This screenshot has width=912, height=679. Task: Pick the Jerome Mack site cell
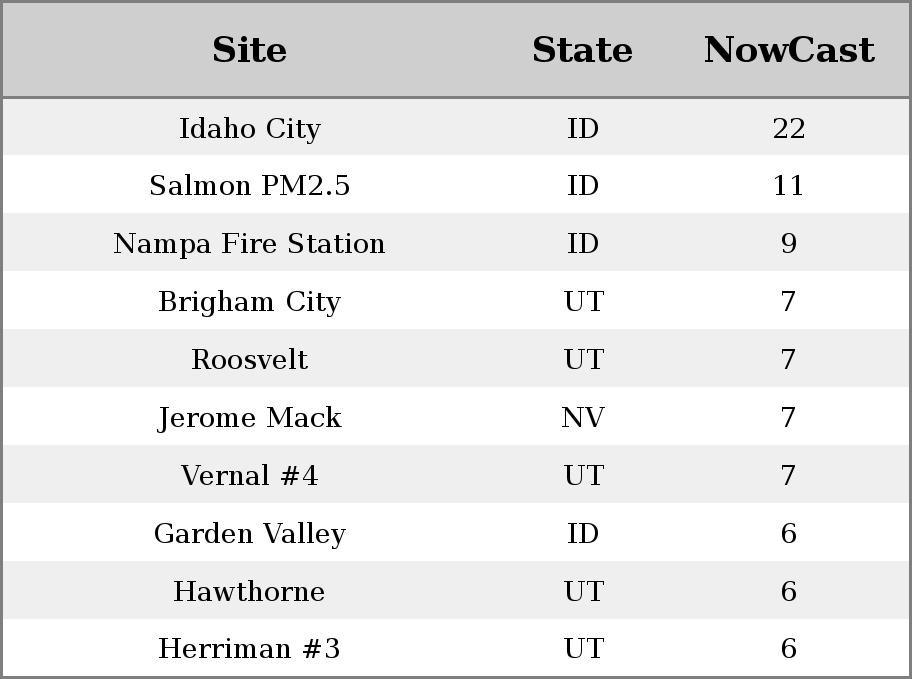[x=250, y=417]
